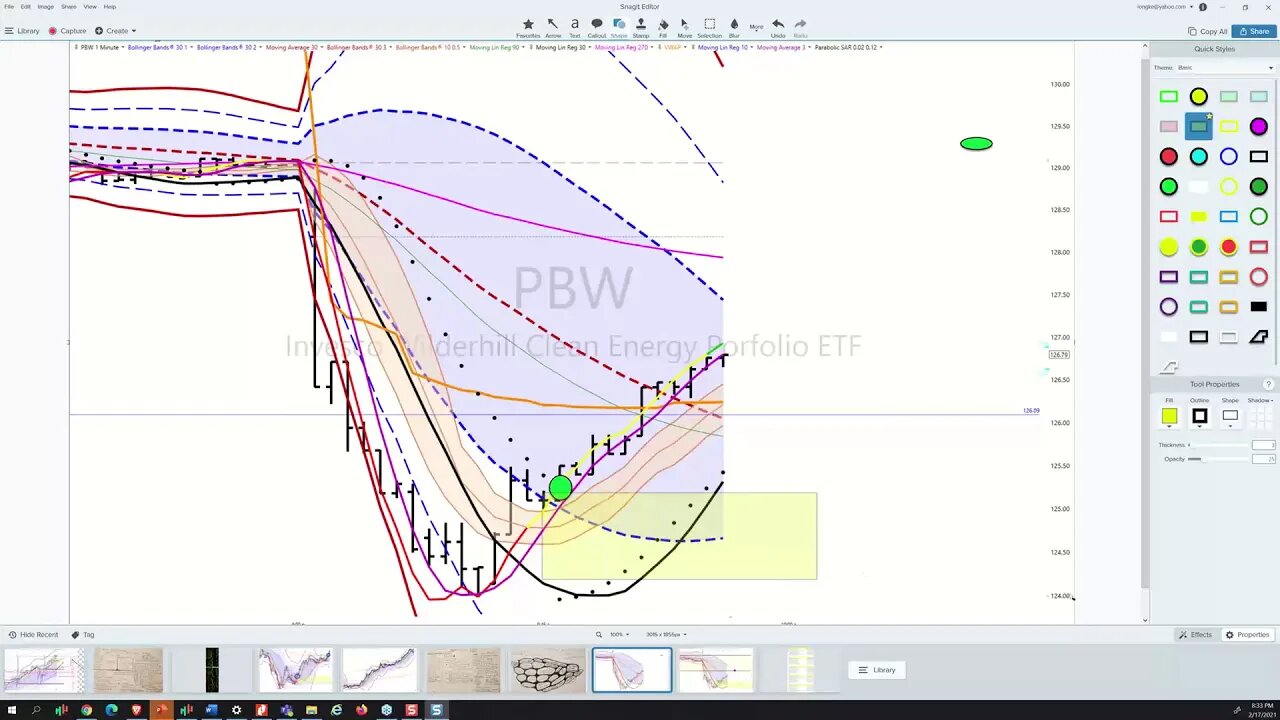Open the Tool Properties help icon
This screenshot has height=720, width=1280.
pos(1269,384)
